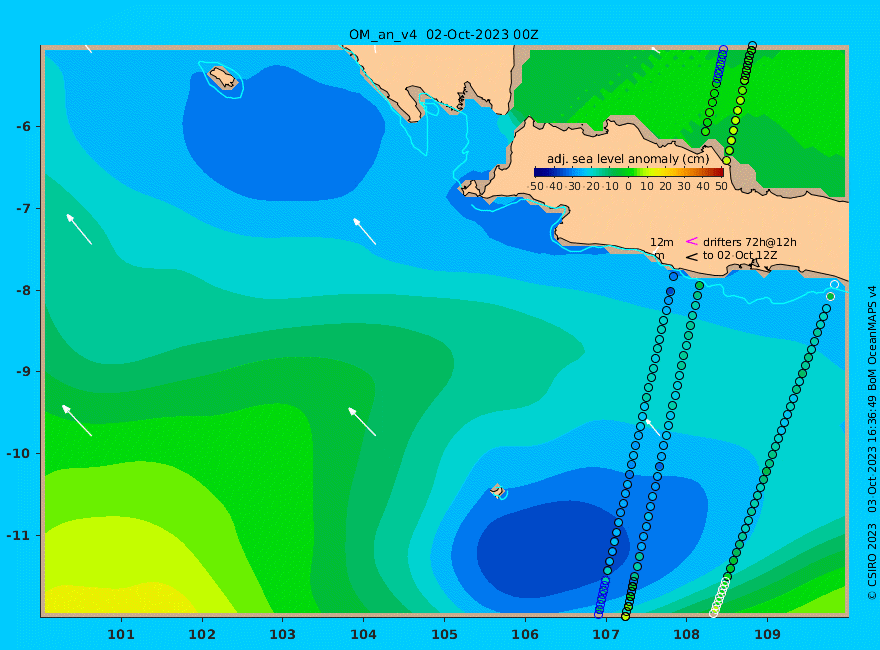Click the longitude tick label 106
This screenshot has height=650, width=880.
525,635
